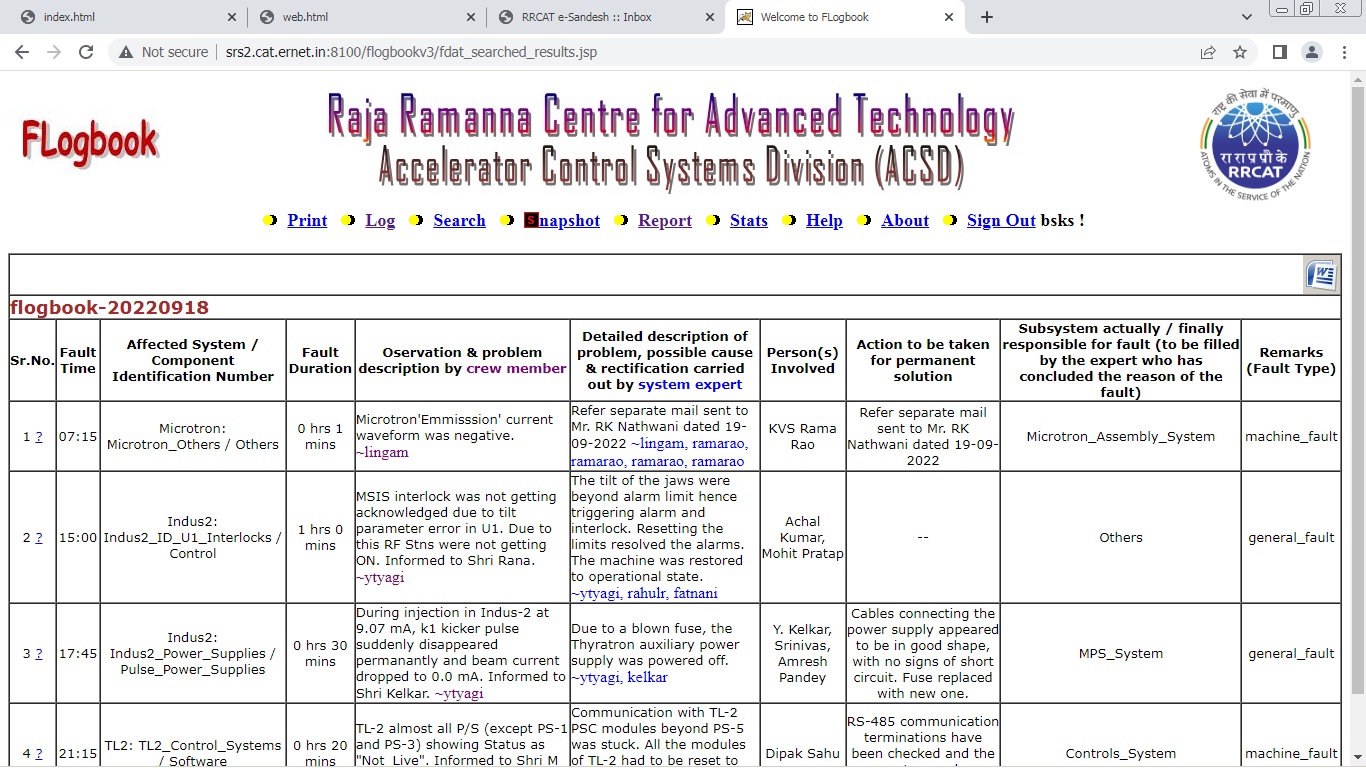This screenshot has width=1366, height=768.
Task: Click the Person(s) Involved column header
Action: [x=803, y=360]
